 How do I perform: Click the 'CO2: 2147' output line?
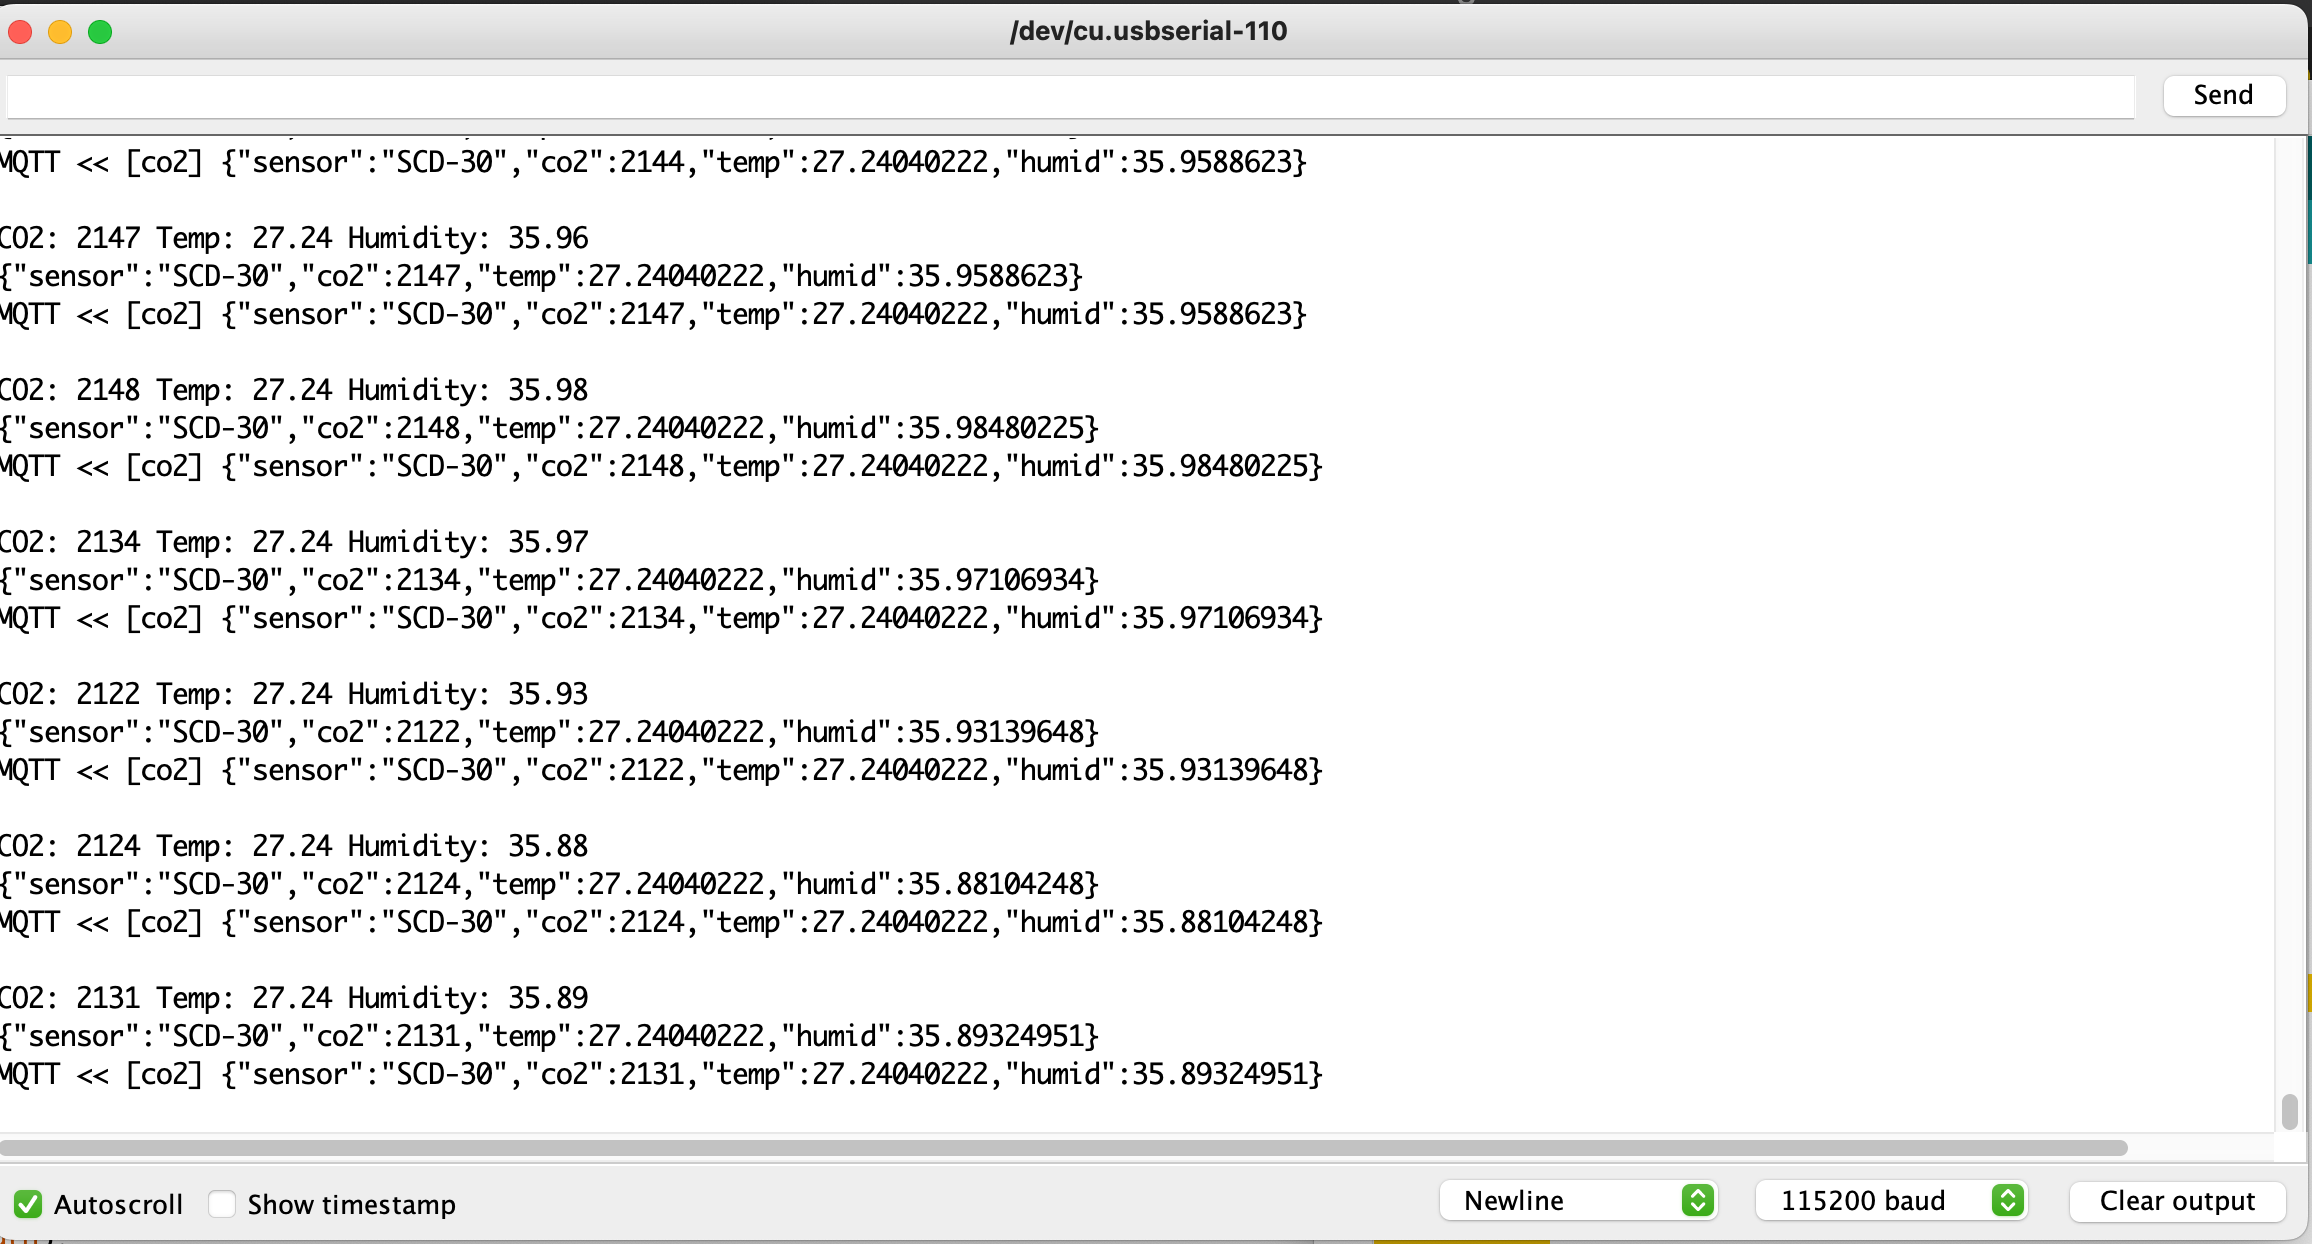point(294,238)
